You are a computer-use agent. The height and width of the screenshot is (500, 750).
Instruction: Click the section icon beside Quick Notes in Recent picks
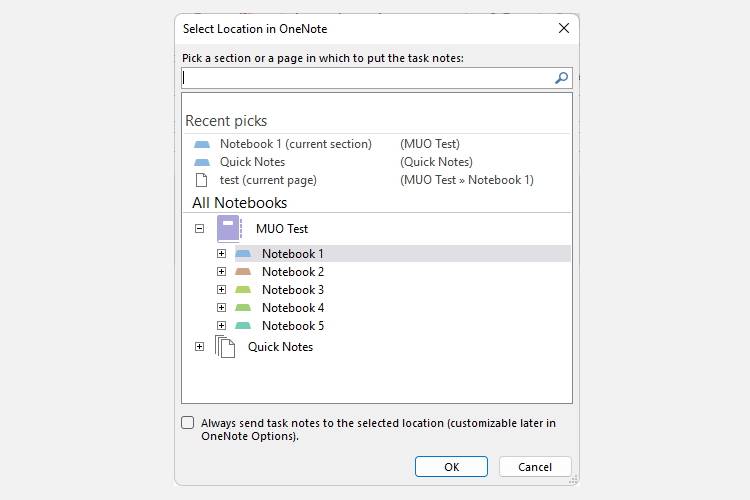point(202,162)
